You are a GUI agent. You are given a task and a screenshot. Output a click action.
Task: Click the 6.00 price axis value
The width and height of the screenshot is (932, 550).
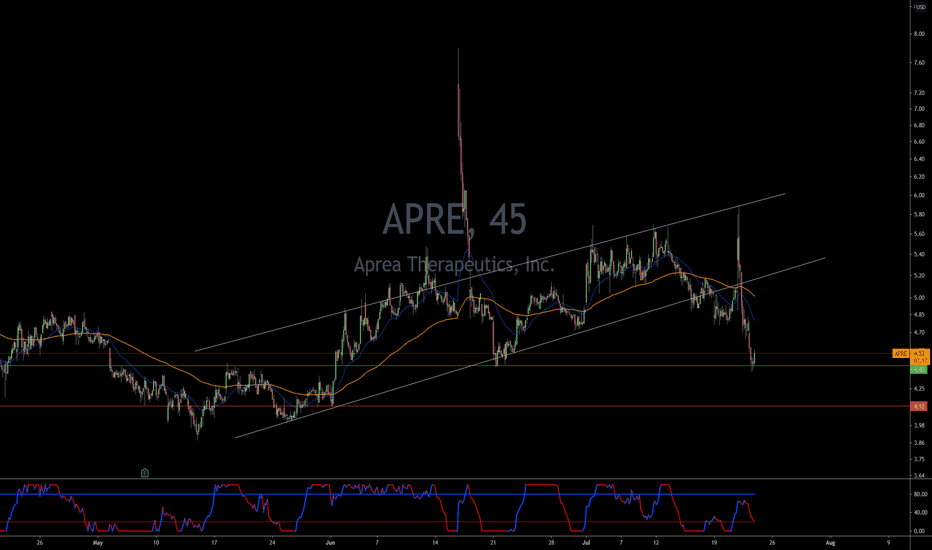coord(920,195)
